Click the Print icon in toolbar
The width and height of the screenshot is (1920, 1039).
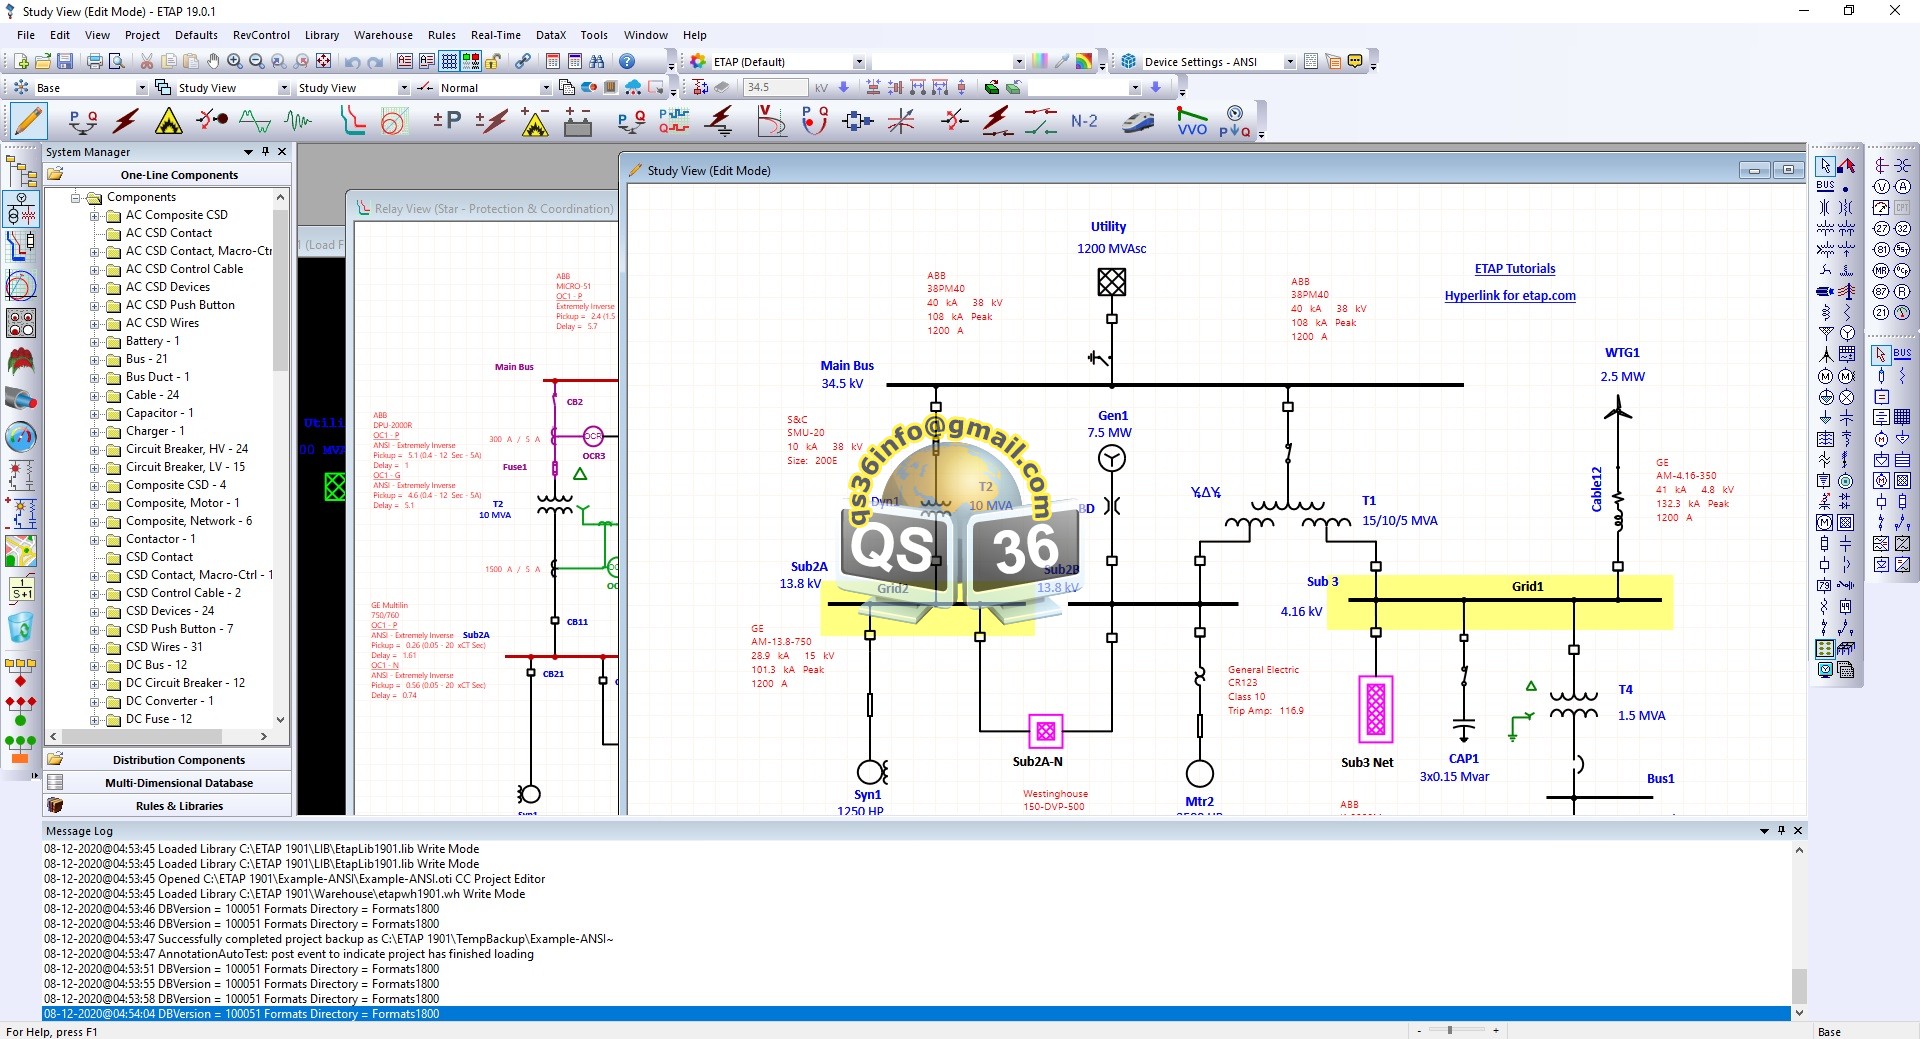tap(95, 61)
